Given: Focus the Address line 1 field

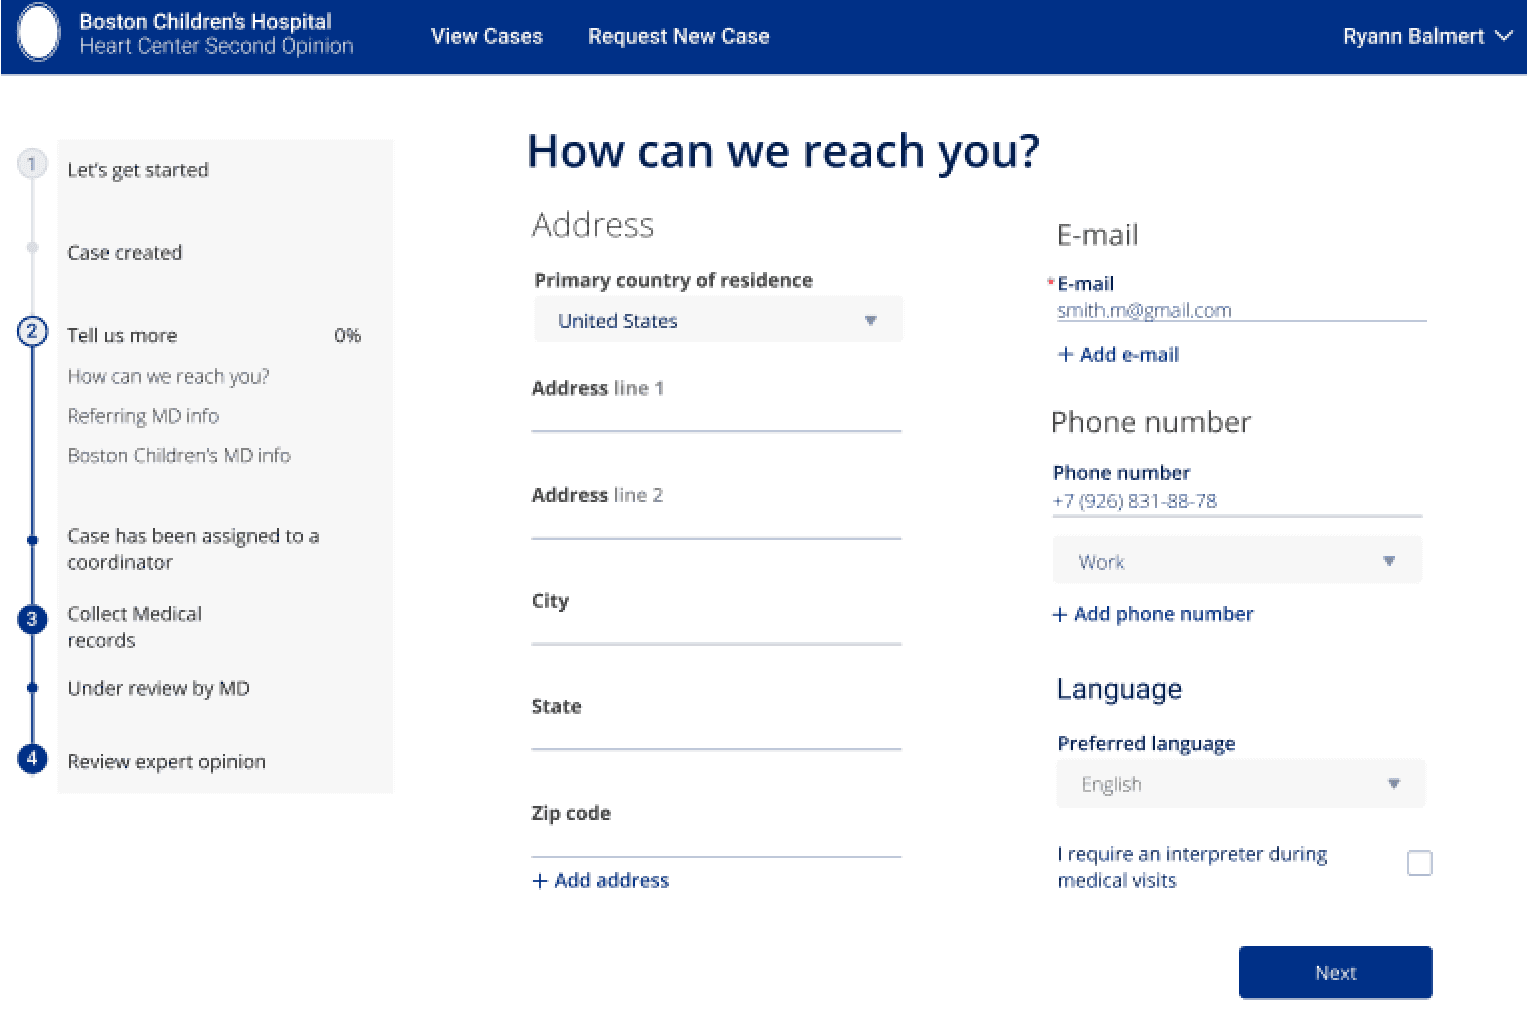Looking at the screenshot, I should (716, 415).
